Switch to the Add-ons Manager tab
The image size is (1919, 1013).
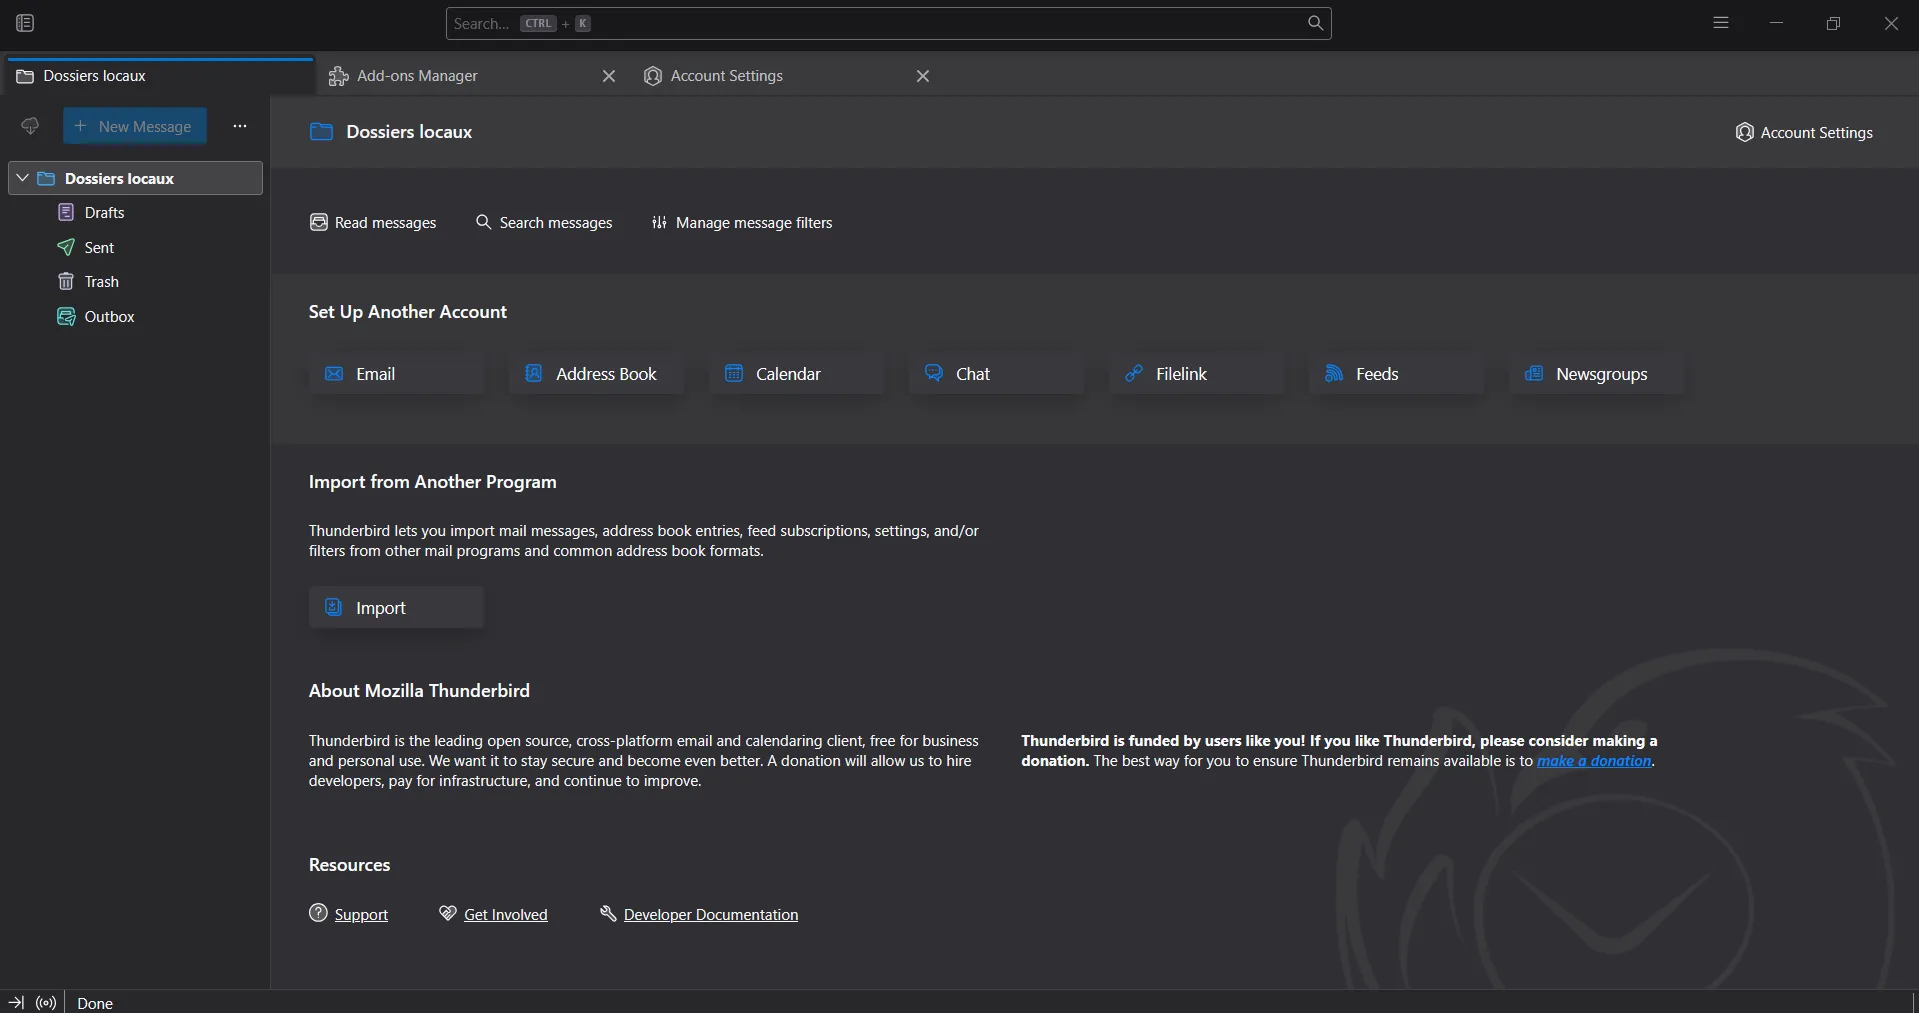pos(417,76)
